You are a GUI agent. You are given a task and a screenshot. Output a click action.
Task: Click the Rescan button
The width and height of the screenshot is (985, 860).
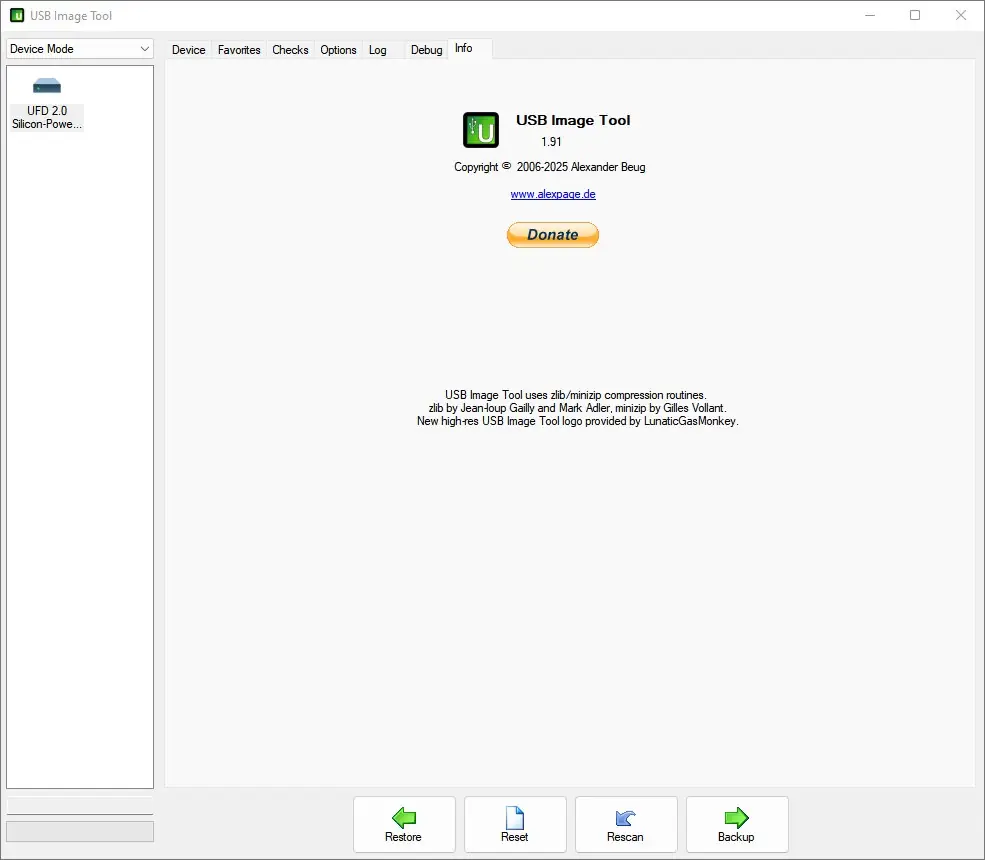[626, 824]
